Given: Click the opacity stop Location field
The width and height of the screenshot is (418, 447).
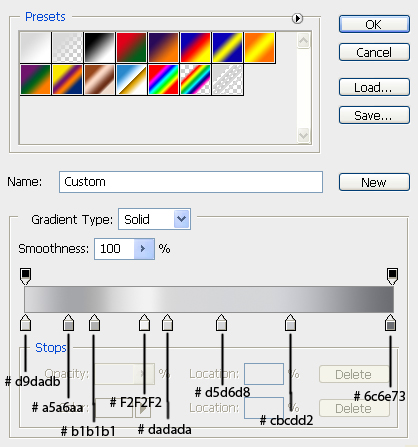Looking at the screenshot, I should [x=264, y=374].
